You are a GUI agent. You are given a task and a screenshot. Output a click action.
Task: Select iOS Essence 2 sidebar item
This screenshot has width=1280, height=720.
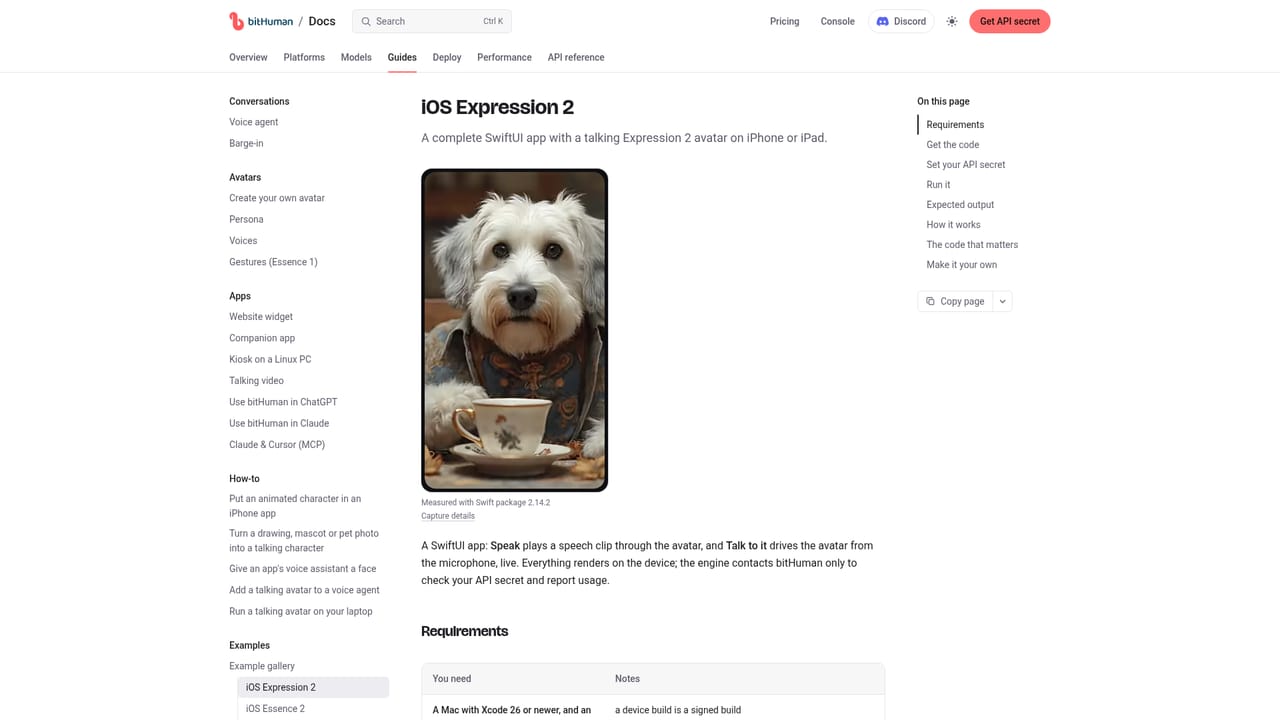pos(275,709)
